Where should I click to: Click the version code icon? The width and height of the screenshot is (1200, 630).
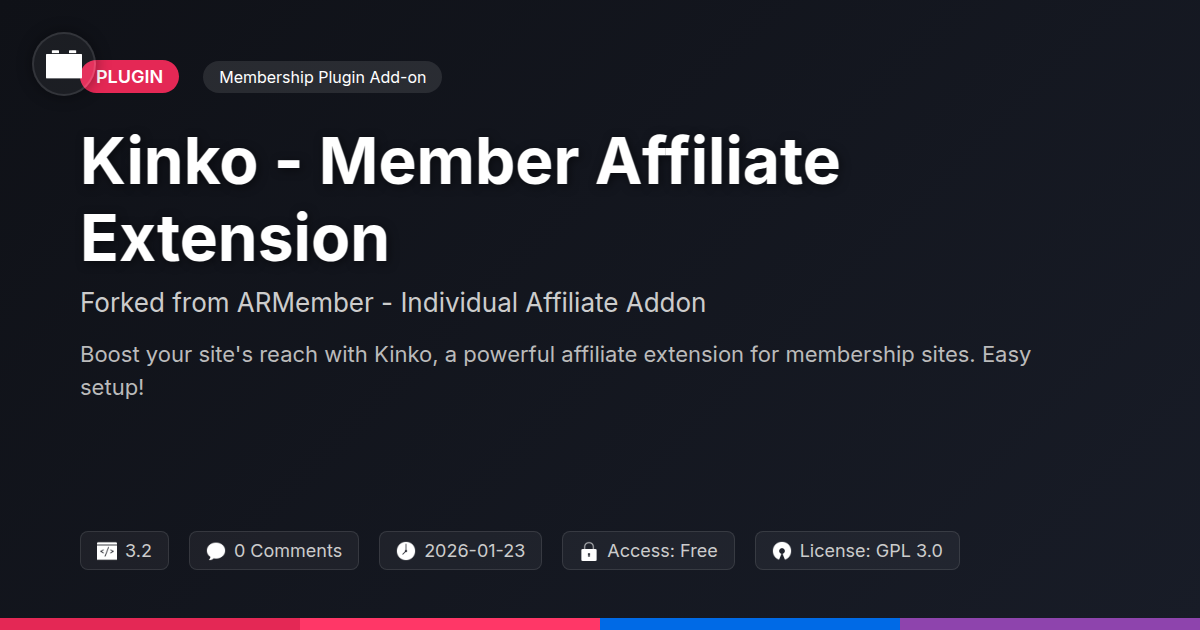point(107,551)
